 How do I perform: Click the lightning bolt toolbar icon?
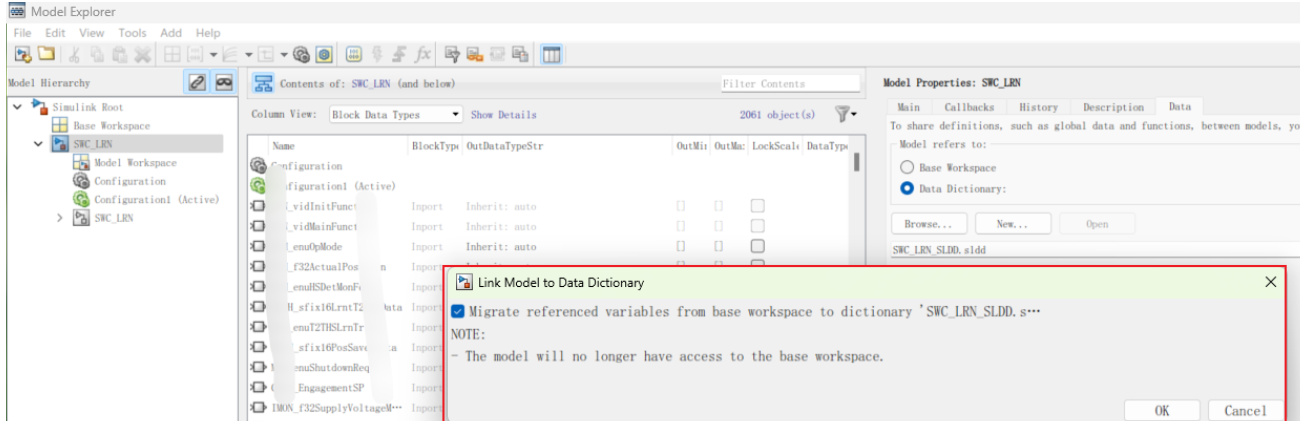click(377, 55)
